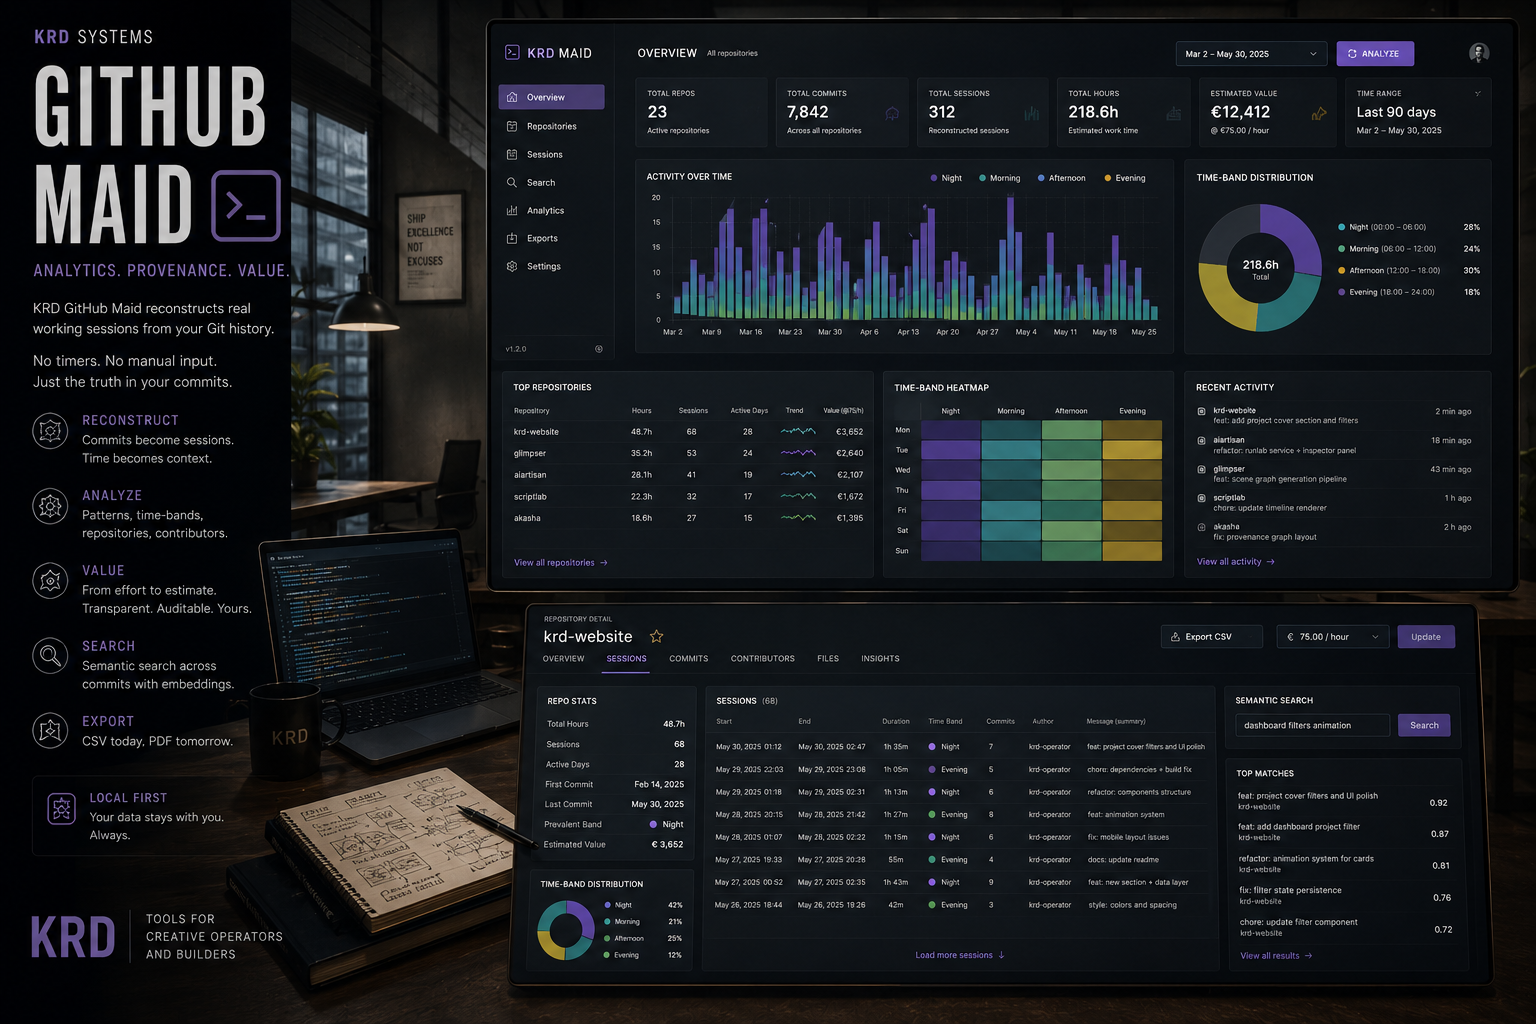The image size is (1536, 1024).
Task: Switch to the Contributors tab
Action: [x=763, y=659]
